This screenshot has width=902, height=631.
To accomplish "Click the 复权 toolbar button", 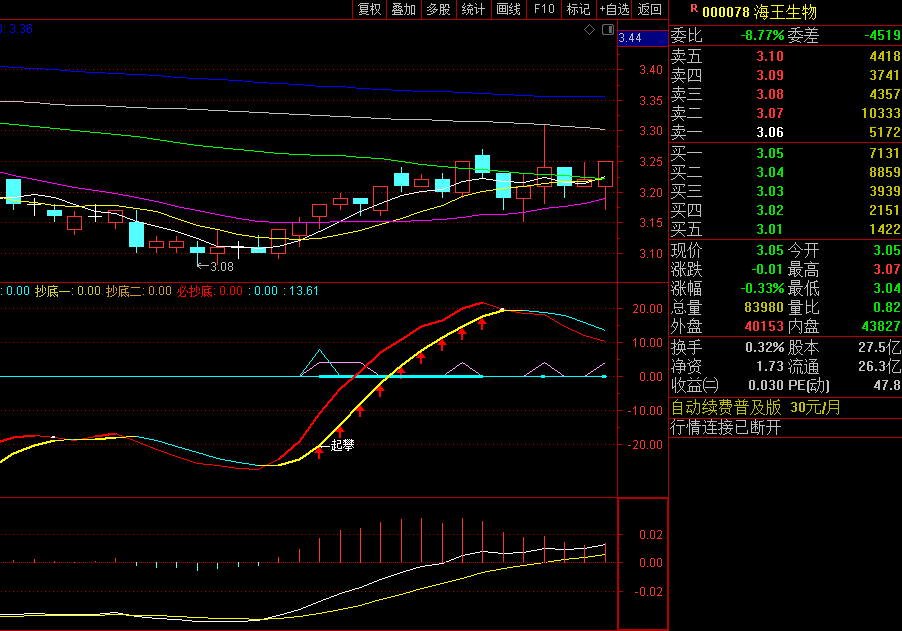I will (369, 9).
